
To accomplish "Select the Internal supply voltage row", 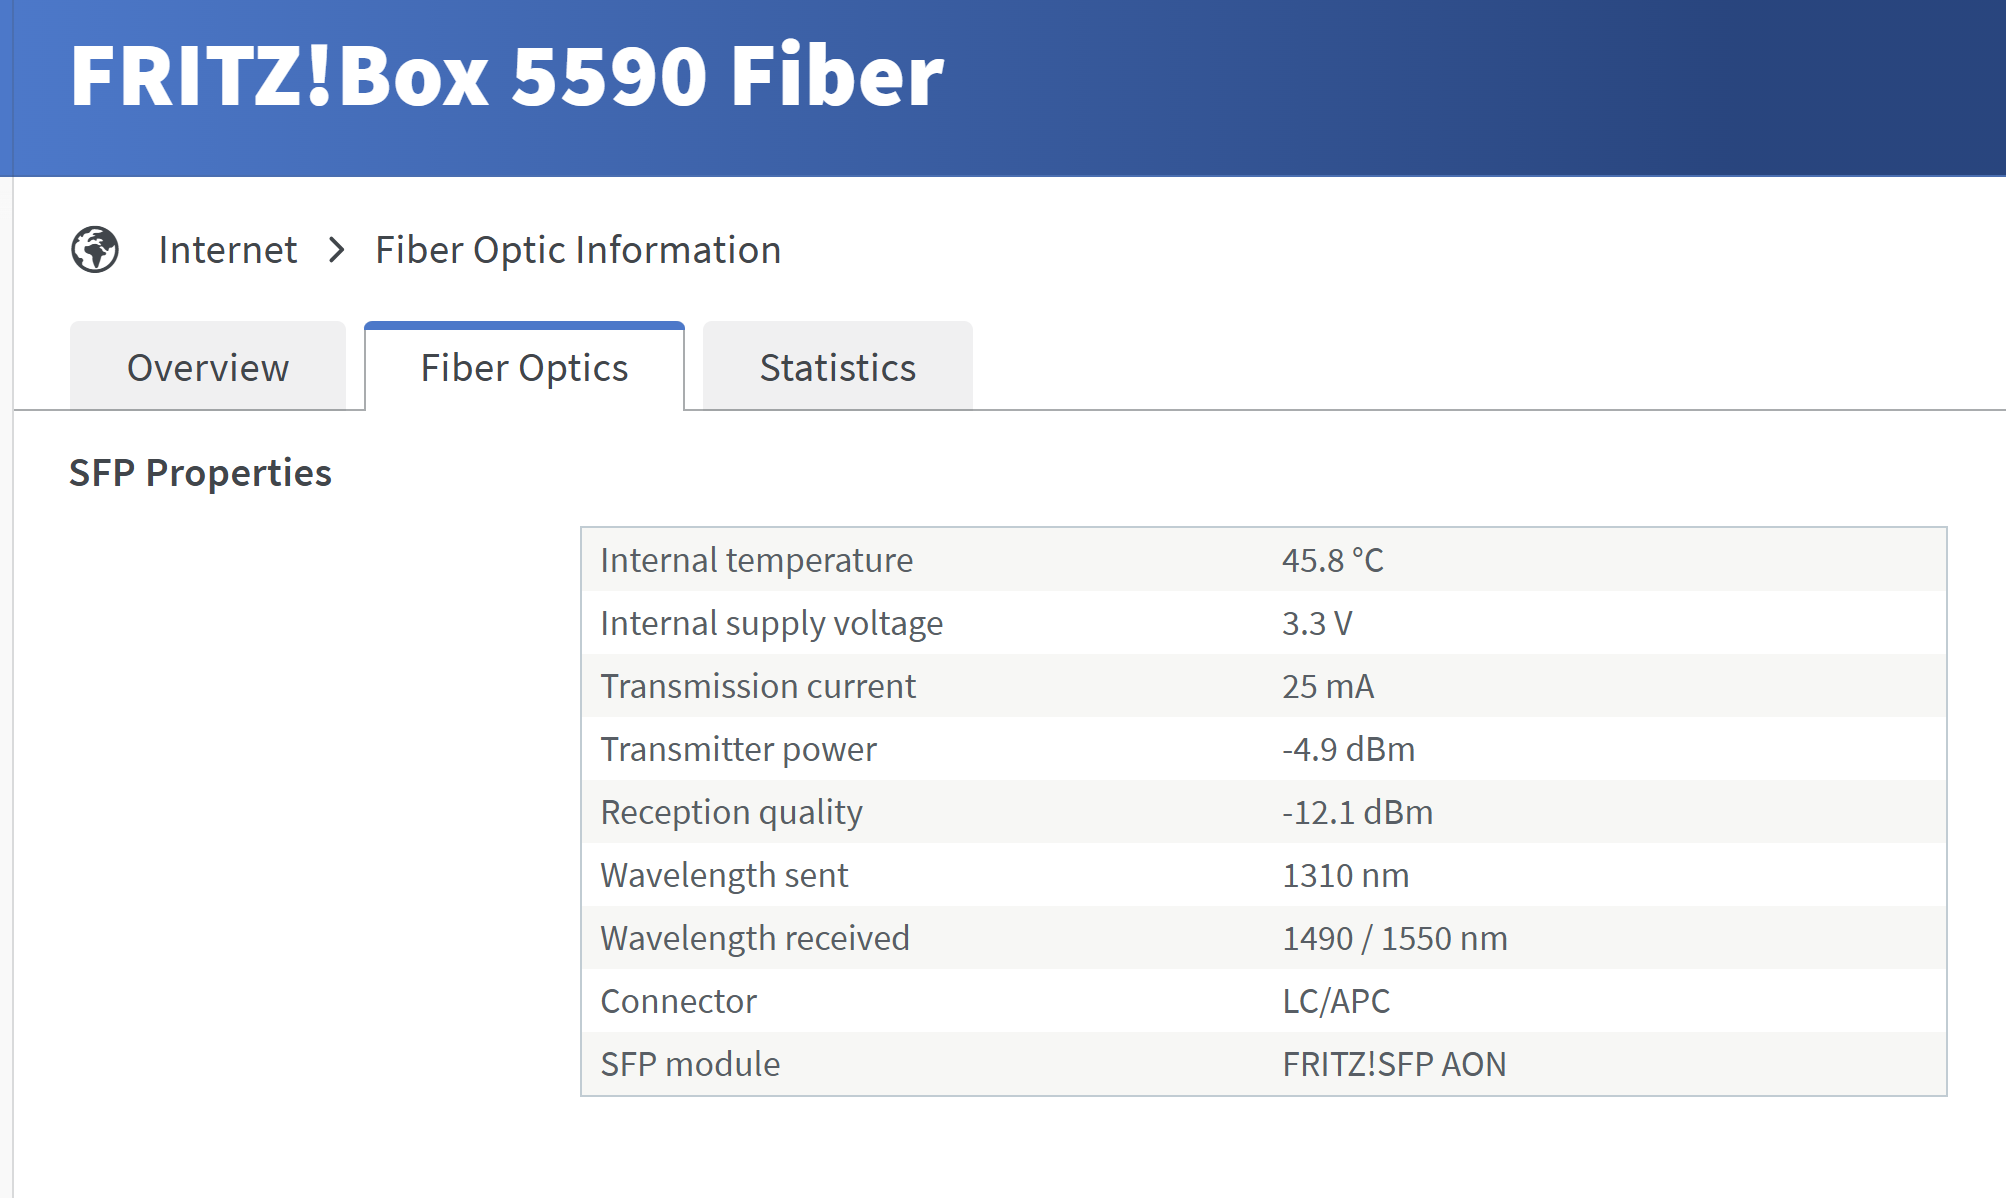I will tap(1264, 623).
